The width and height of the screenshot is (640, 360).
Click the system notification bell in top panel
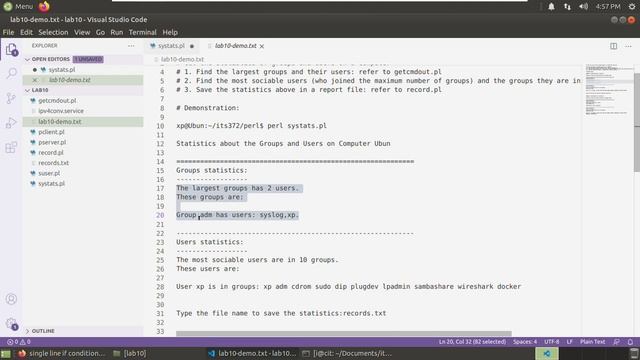tap(551, 7)
